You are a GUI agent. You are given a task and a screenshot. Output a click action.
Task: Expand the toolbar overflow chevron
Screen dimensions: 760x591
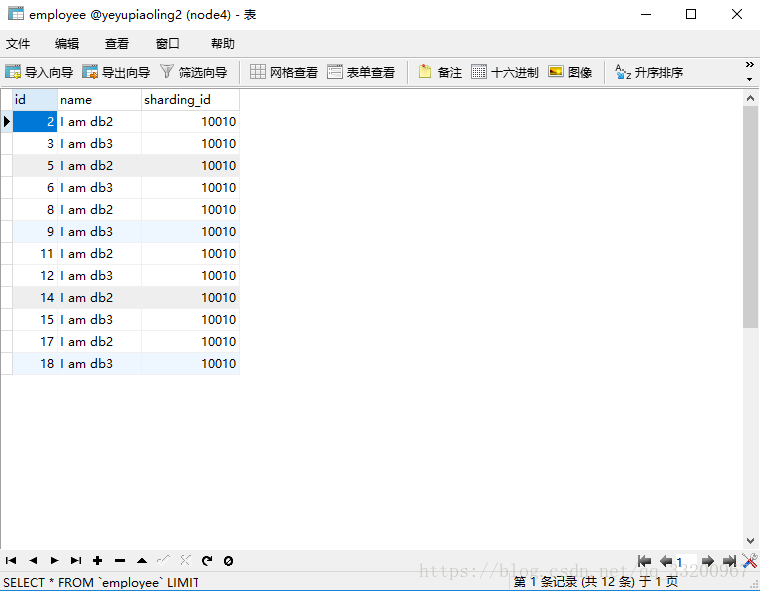coord(749,72)
